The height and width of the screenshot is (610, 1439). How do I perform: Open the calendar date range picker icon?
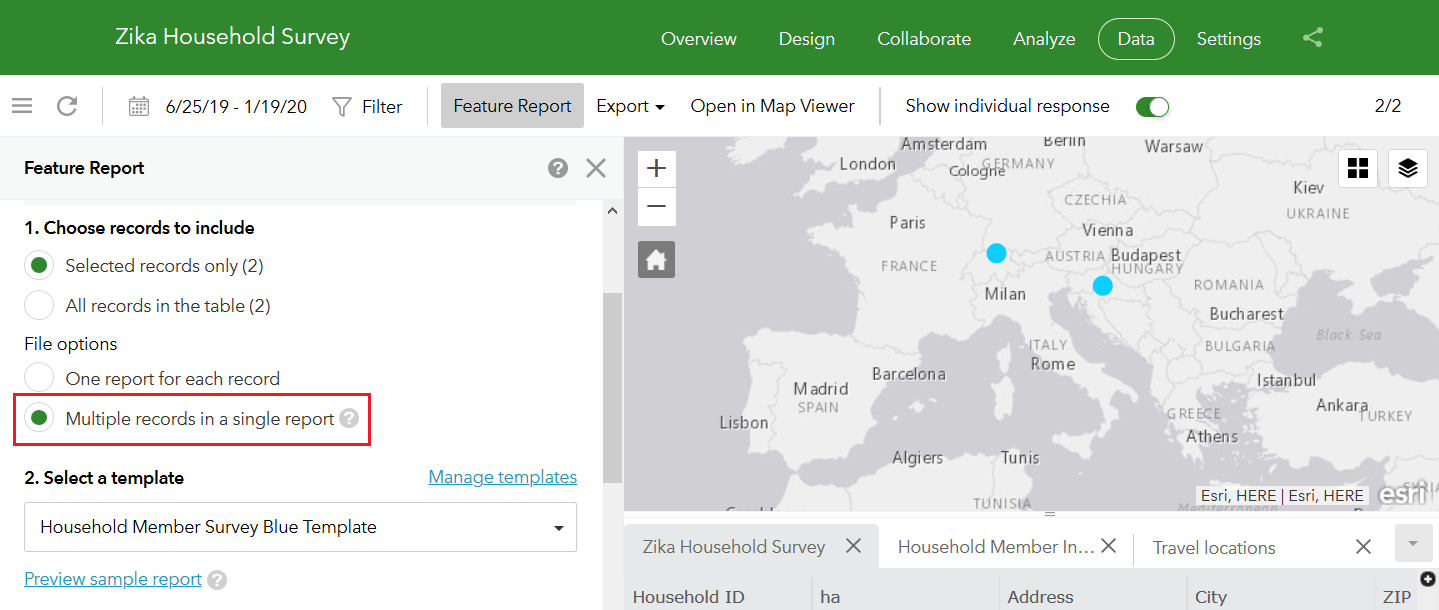coord(139,106)
